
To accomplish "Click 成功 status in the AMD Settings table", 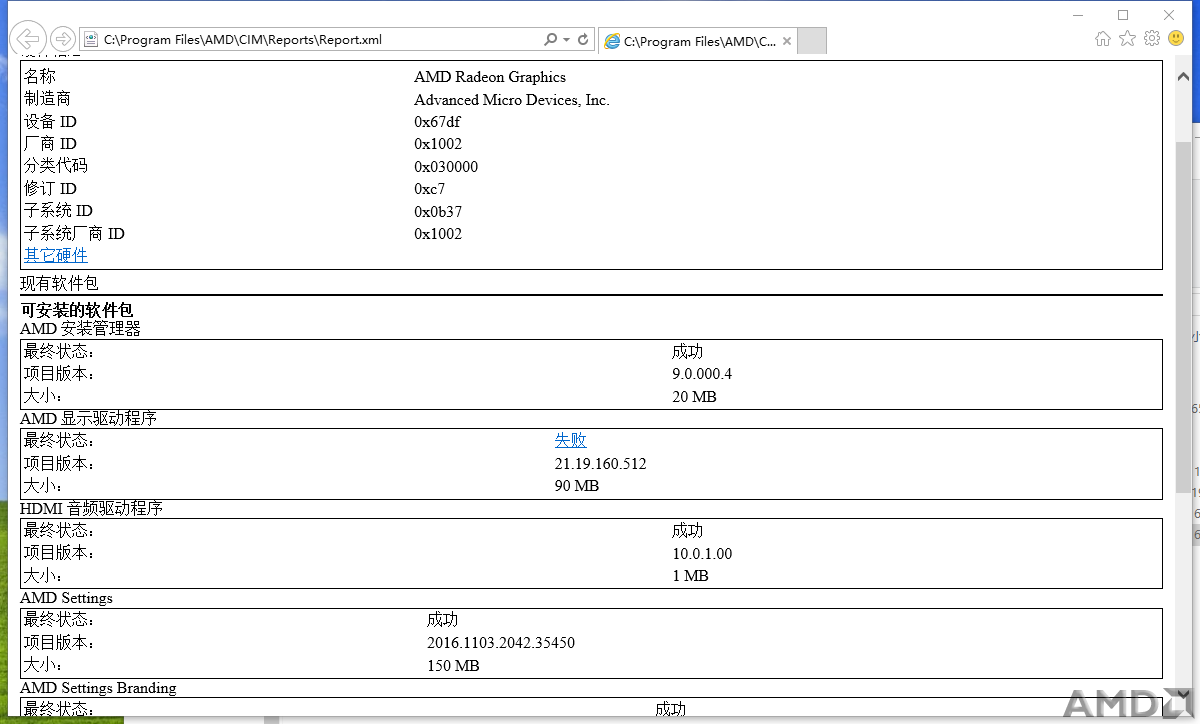I will click(x=443, y=620).
